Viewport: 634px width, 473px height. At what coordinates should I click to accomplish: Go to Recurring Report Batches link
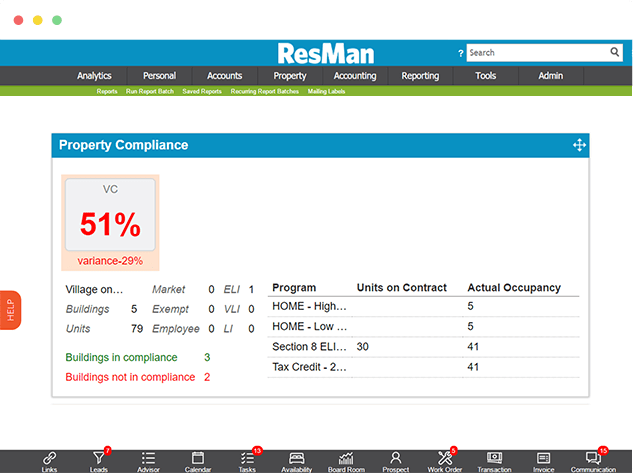pos(264,91)
